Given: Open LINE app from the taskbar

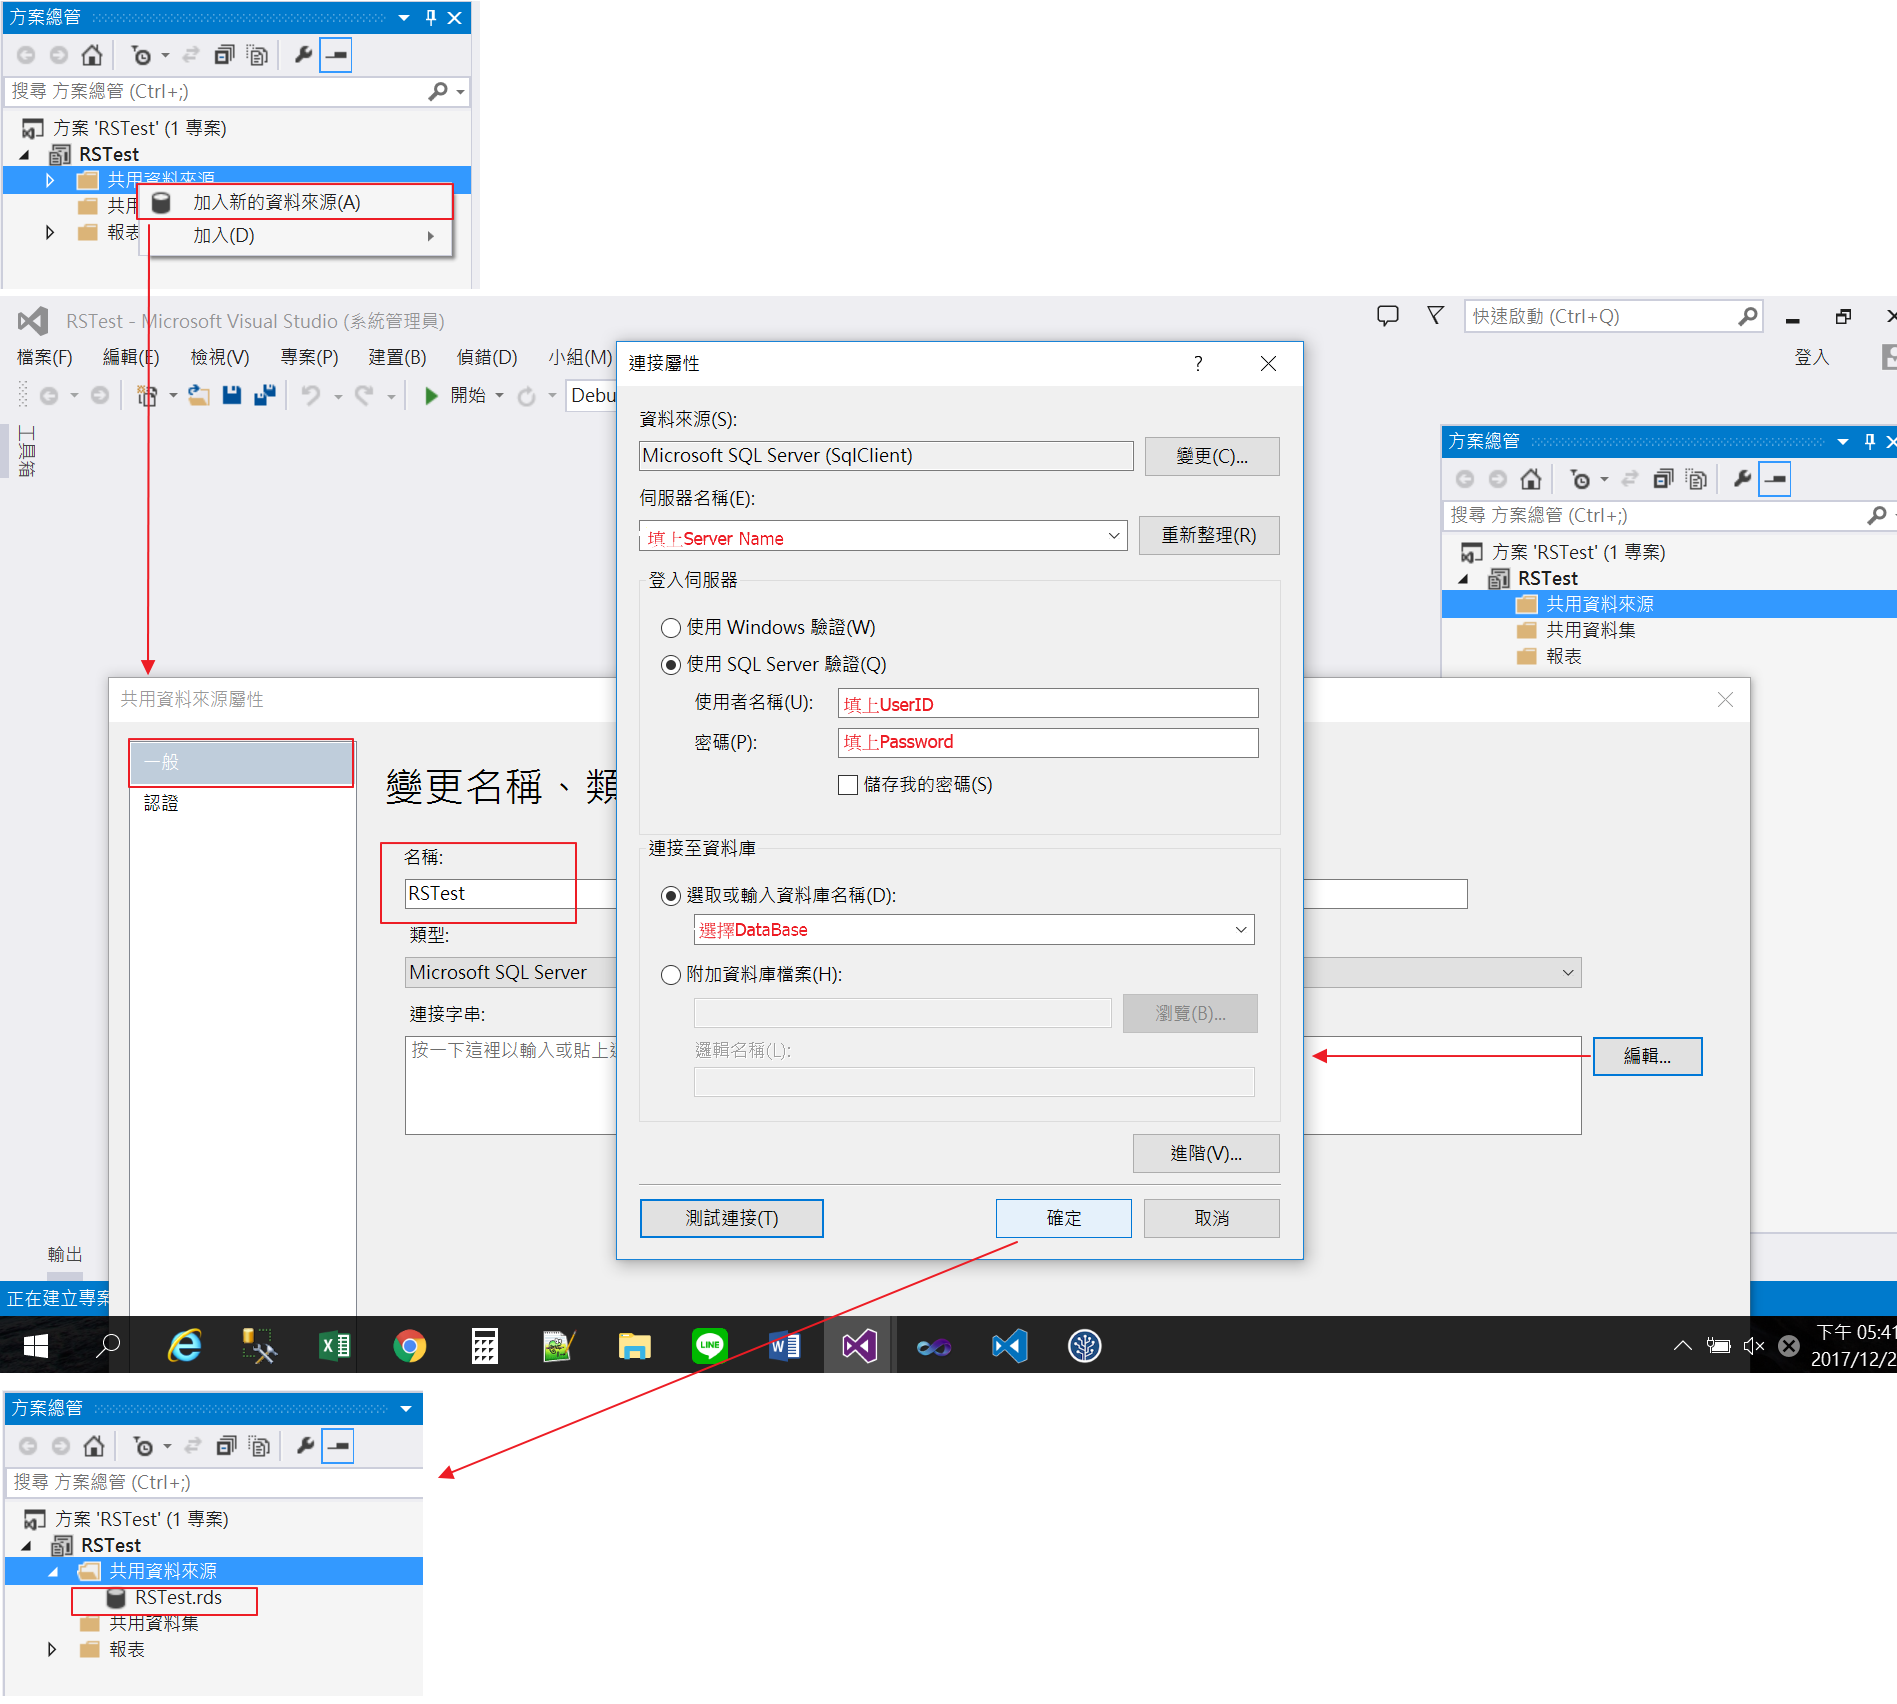Looking at the screenshot, I should [x=710, y=1346].
